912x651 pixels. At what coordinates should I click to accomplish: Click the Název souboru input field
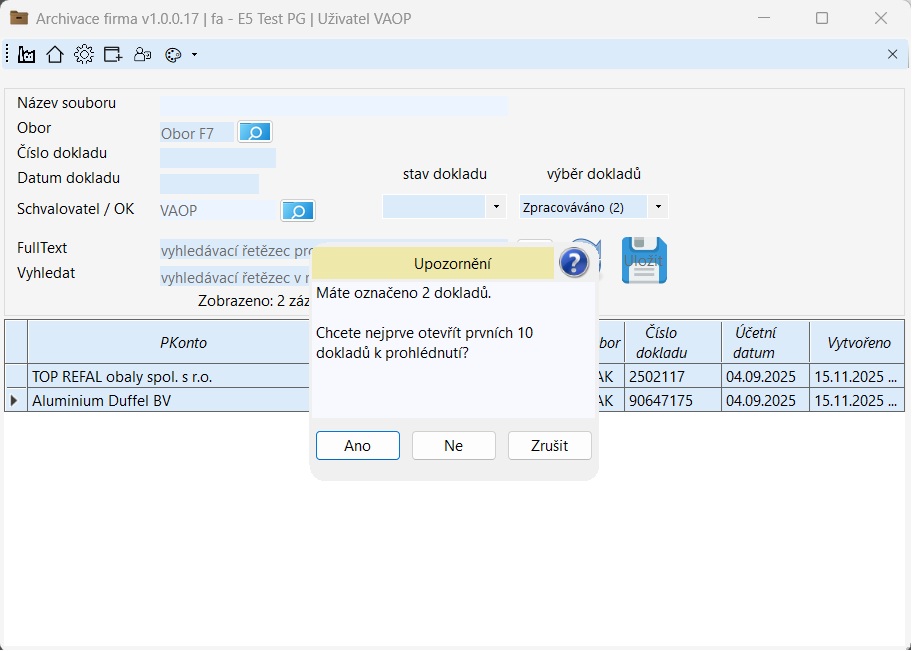333,104
